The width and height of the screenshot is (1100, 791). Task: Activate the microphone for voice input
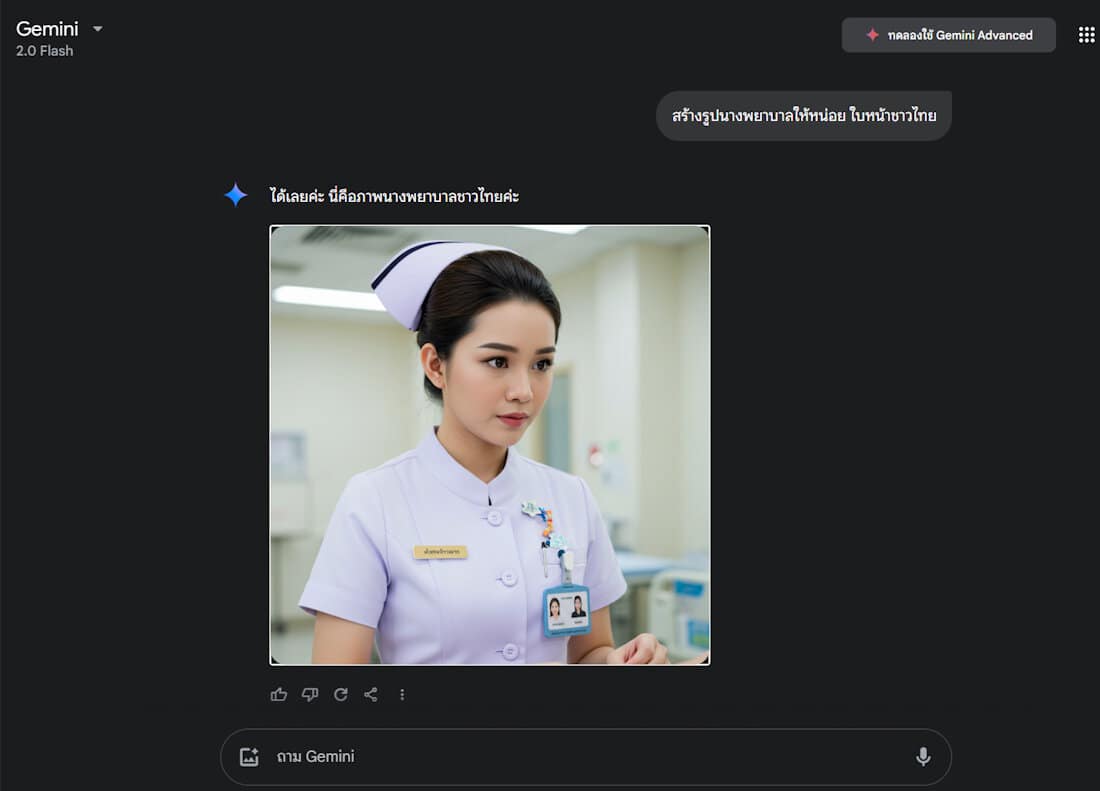923,757
